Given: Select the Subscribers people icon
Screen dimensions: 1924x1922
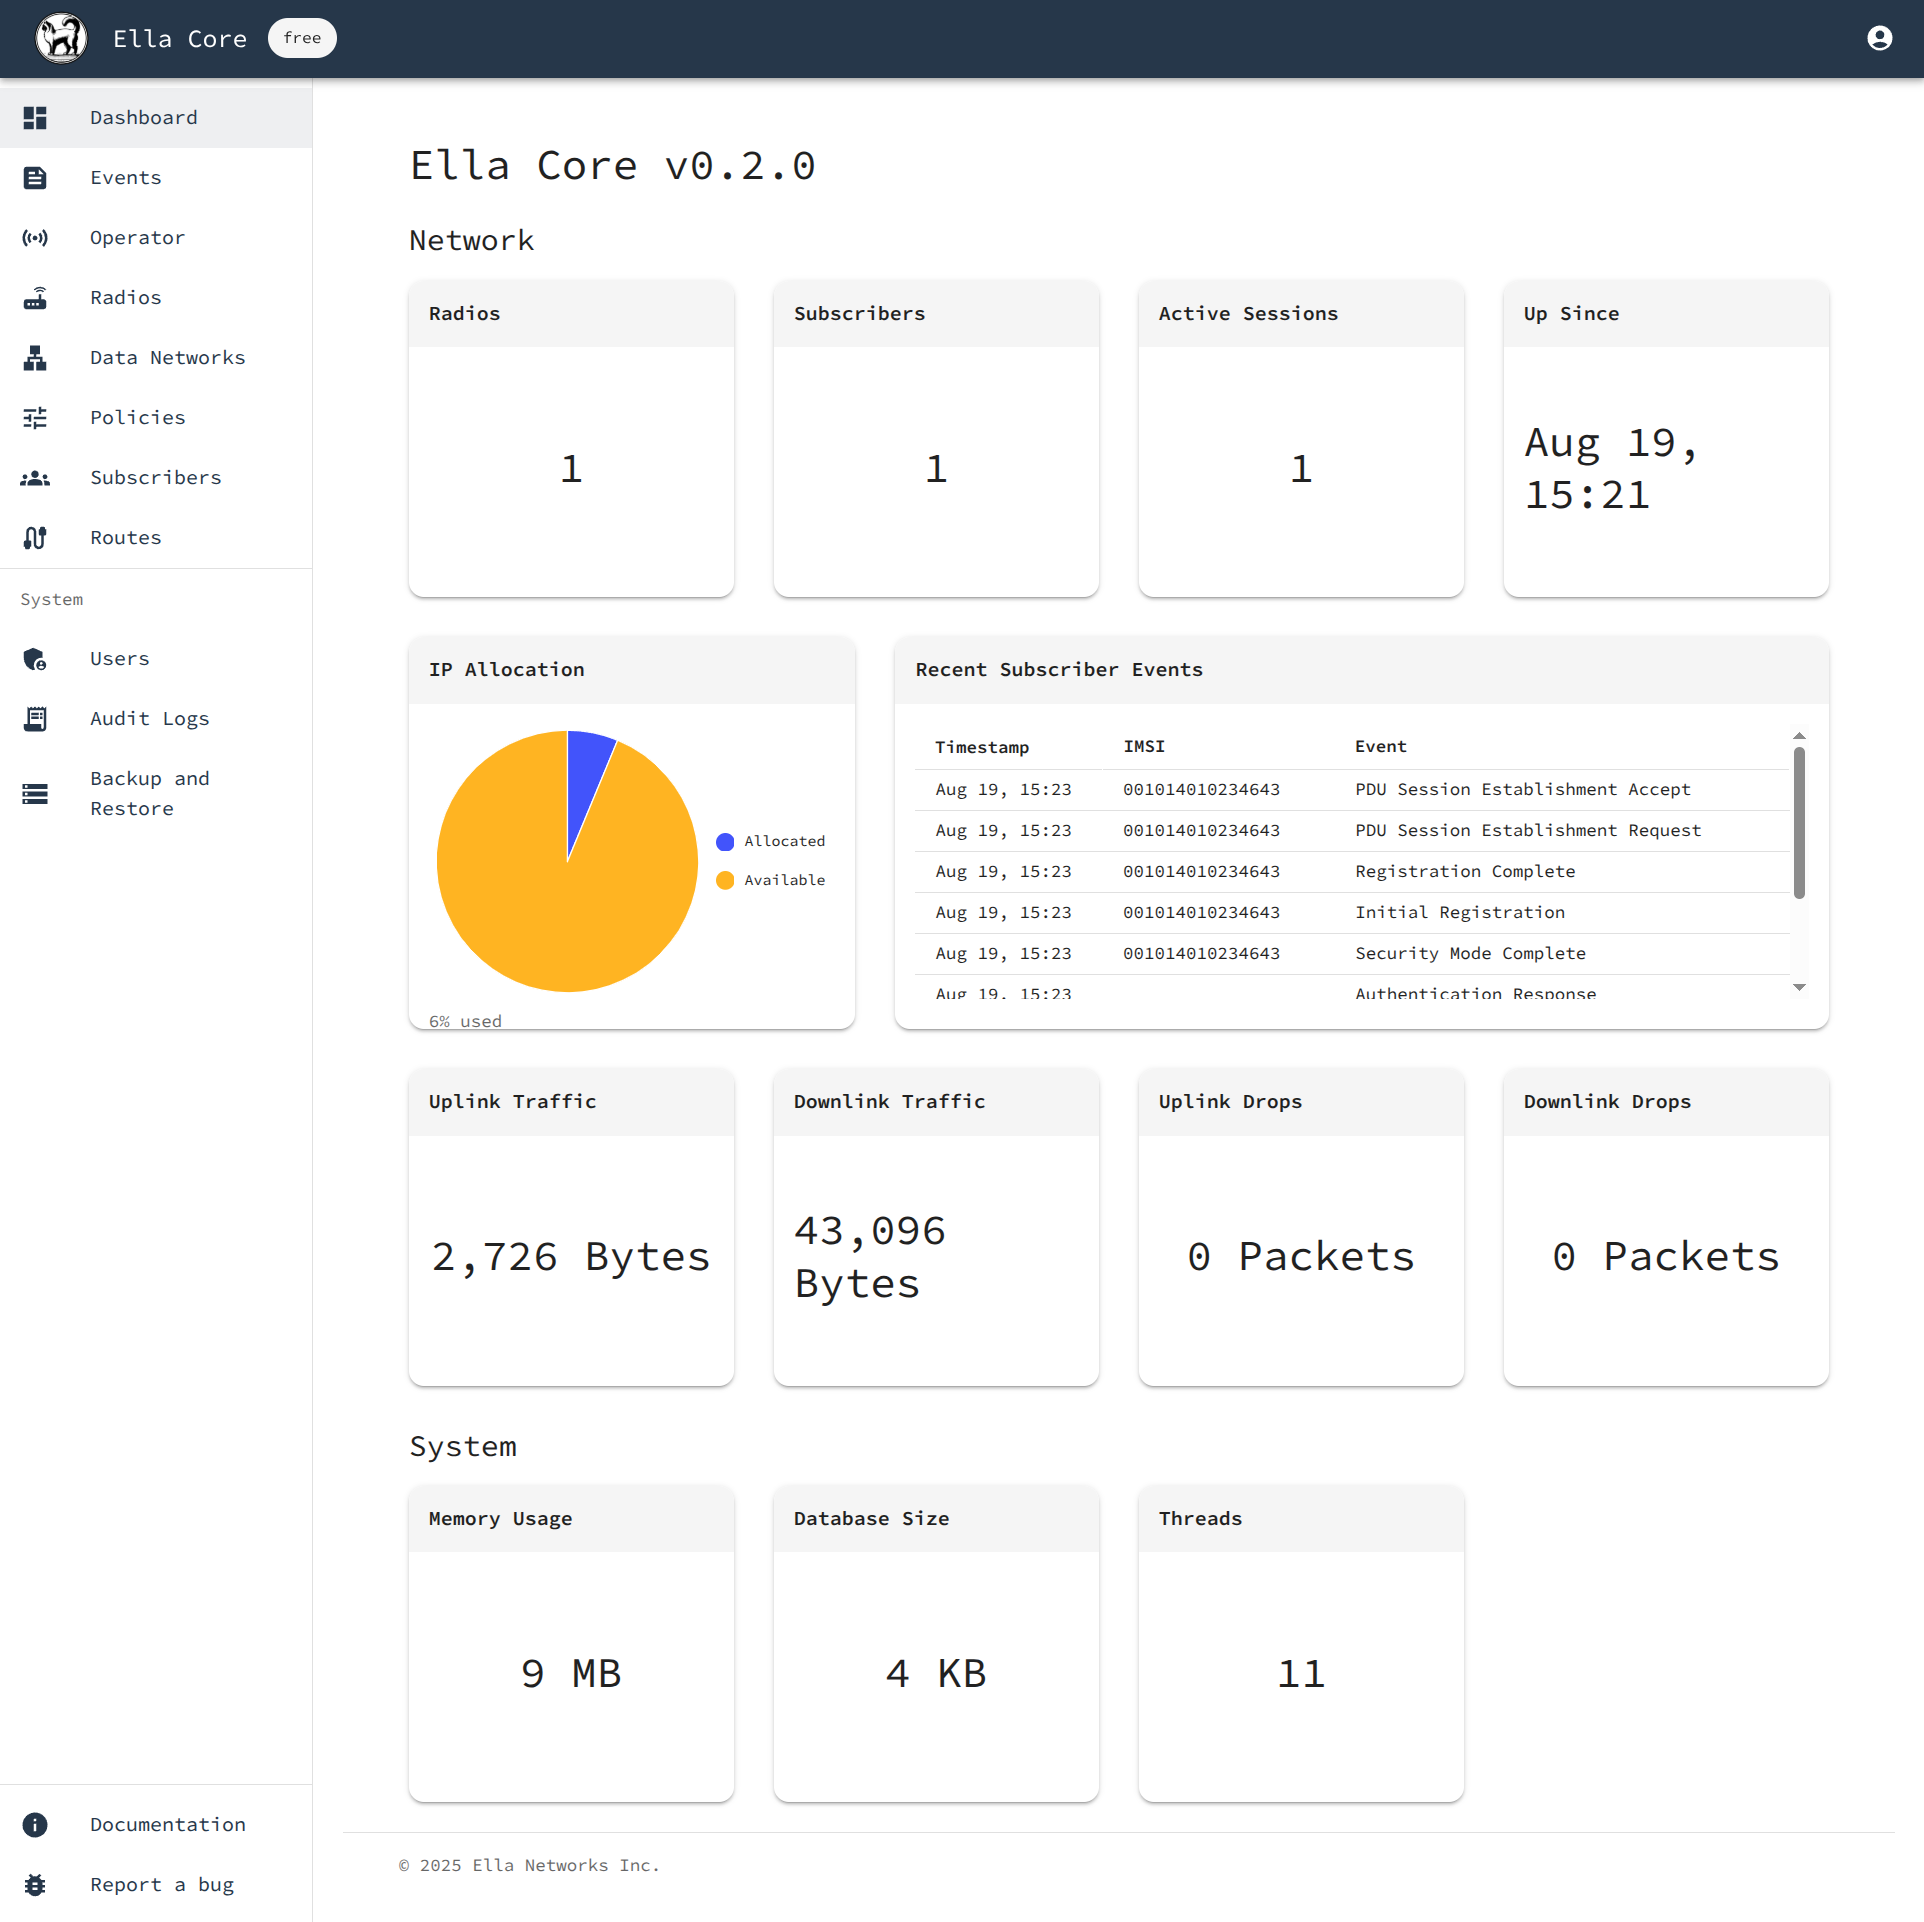Looking at the screenshot, I should click(x=35, y=478).
